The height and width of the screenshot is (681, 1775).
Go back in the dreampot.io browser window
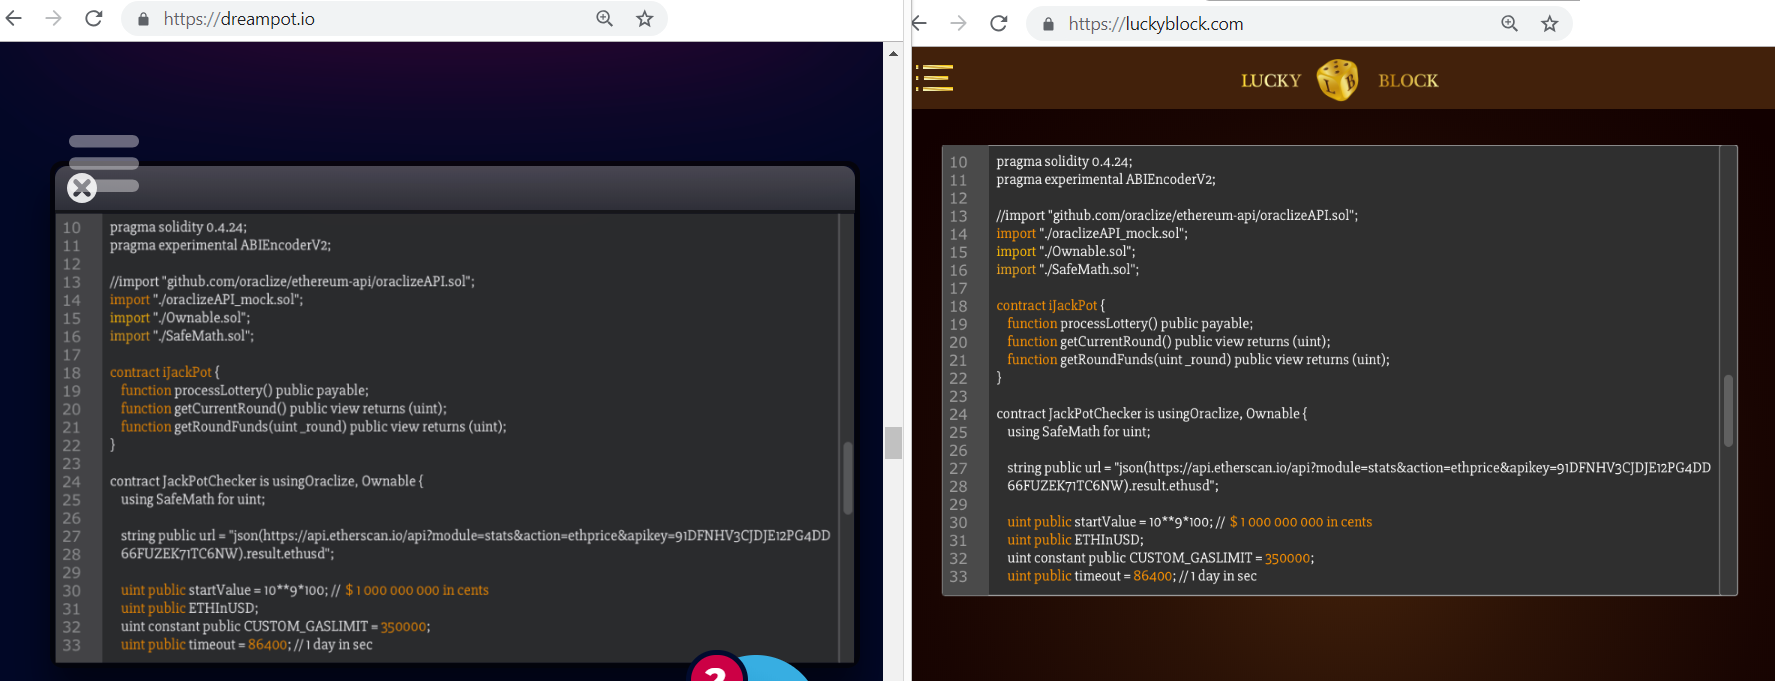[x=14, y=18]
